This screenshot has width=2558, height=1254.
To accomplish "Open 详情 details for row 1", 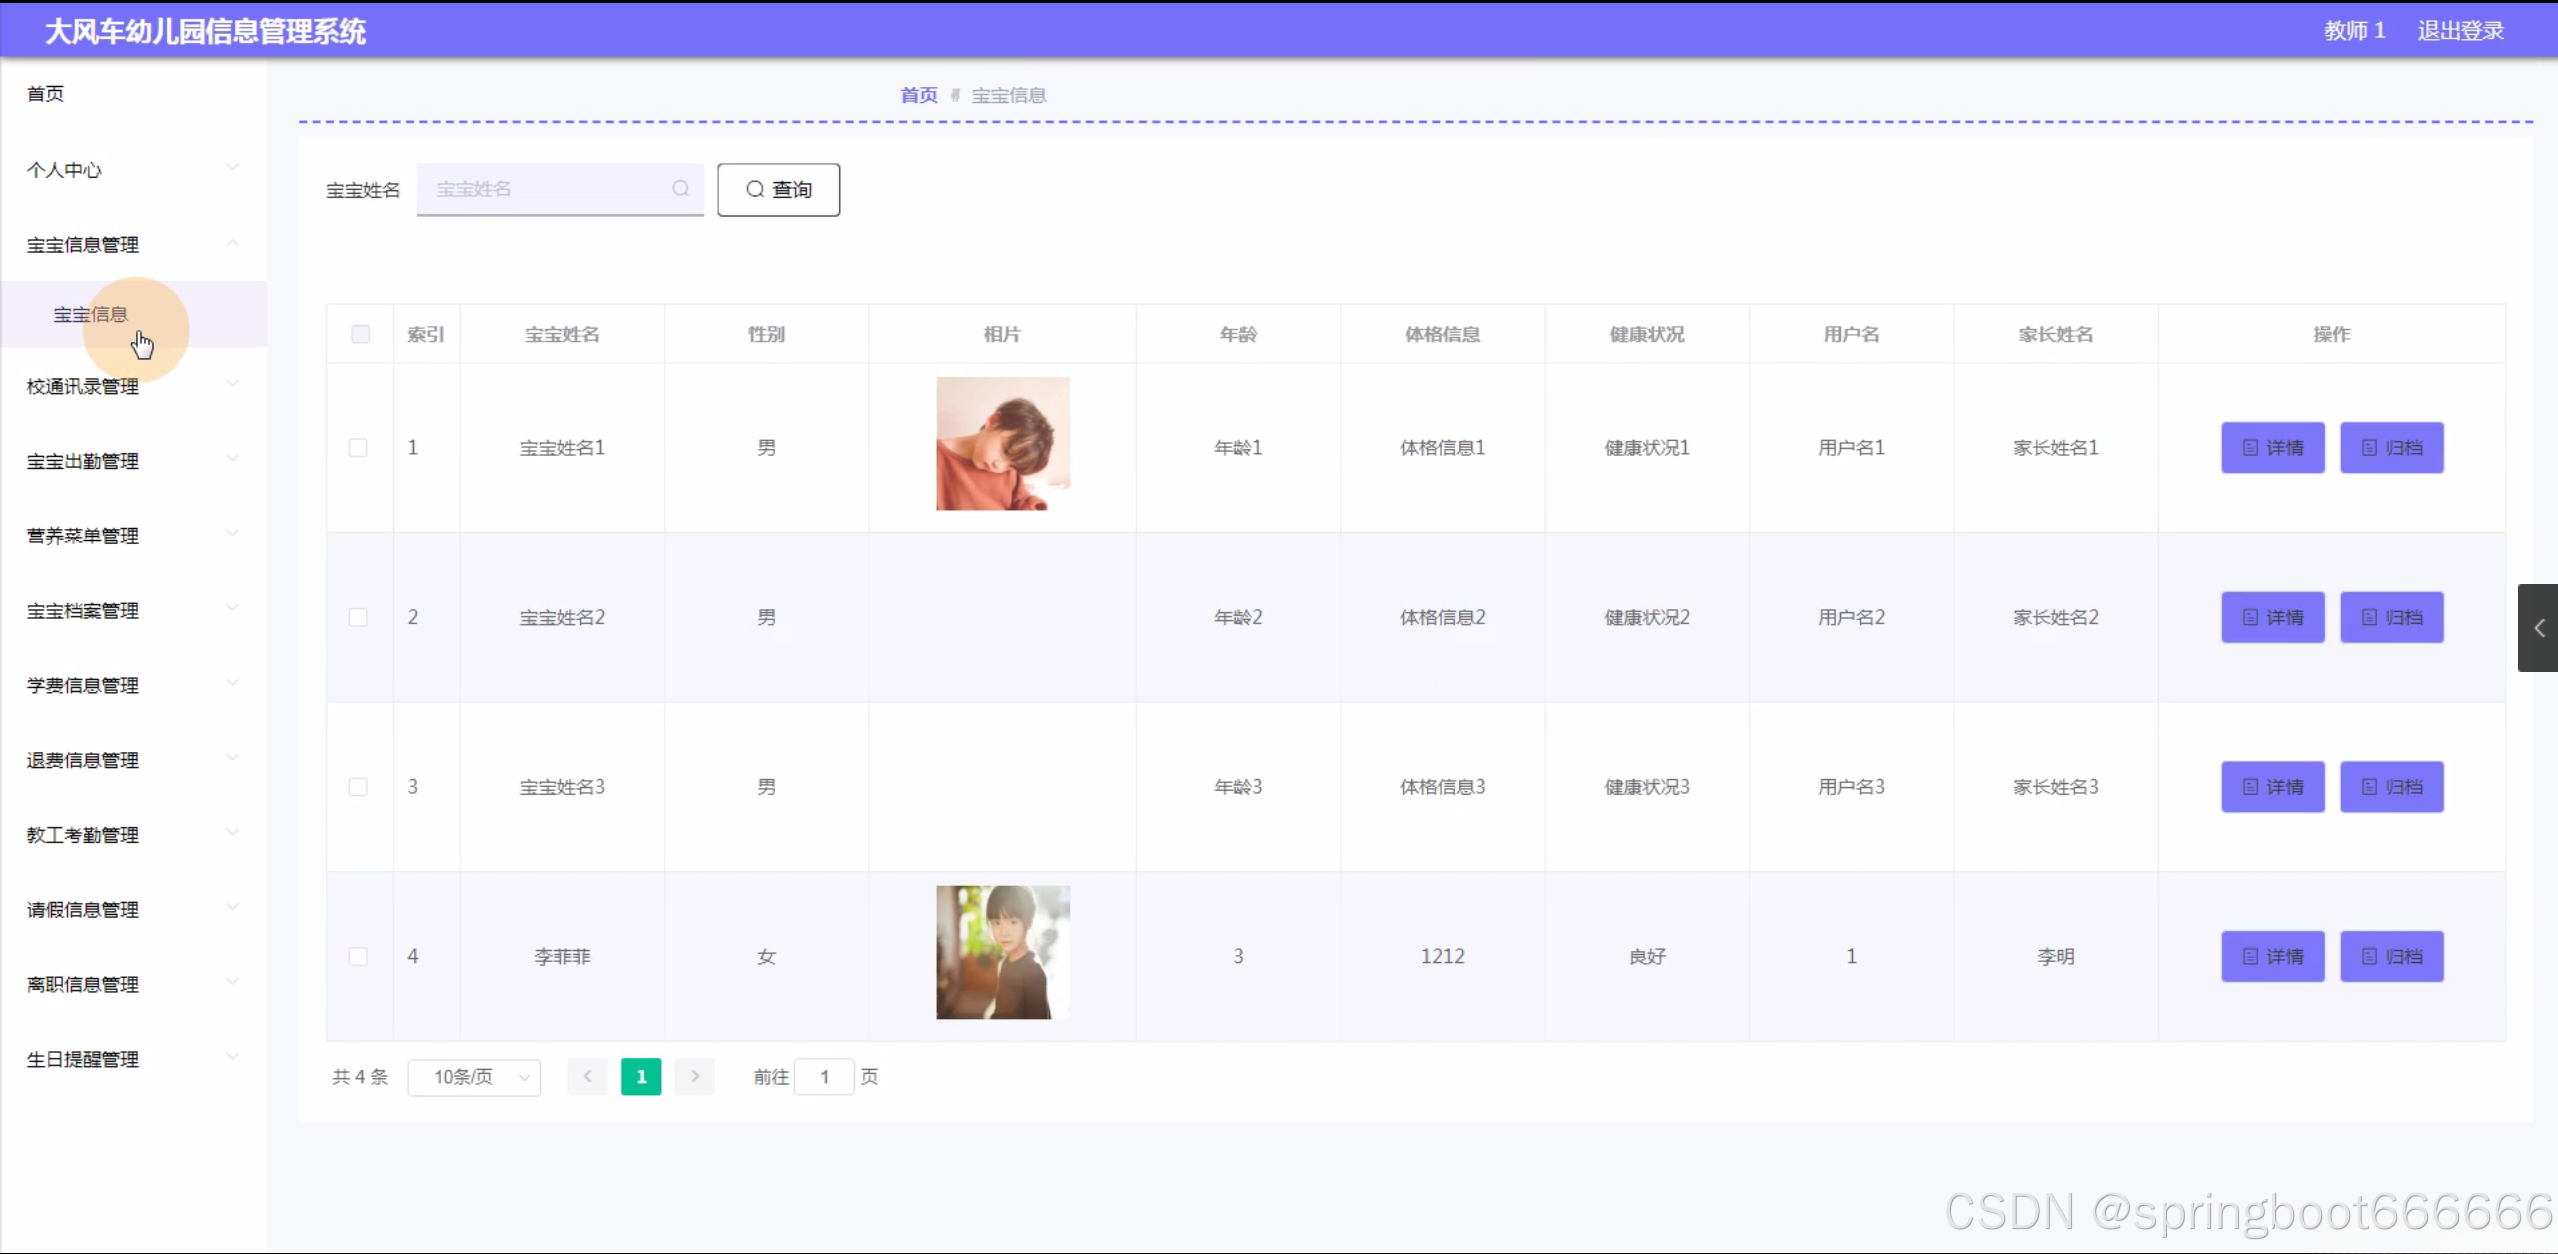I will tap(2272, 447).
